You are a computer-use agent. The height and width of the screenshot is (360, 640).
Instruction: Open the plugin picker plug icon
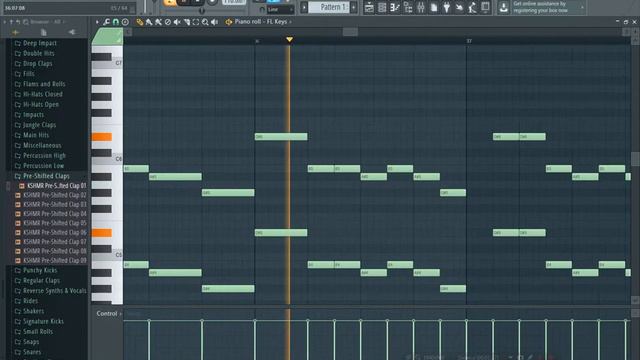tap(447, 7)
